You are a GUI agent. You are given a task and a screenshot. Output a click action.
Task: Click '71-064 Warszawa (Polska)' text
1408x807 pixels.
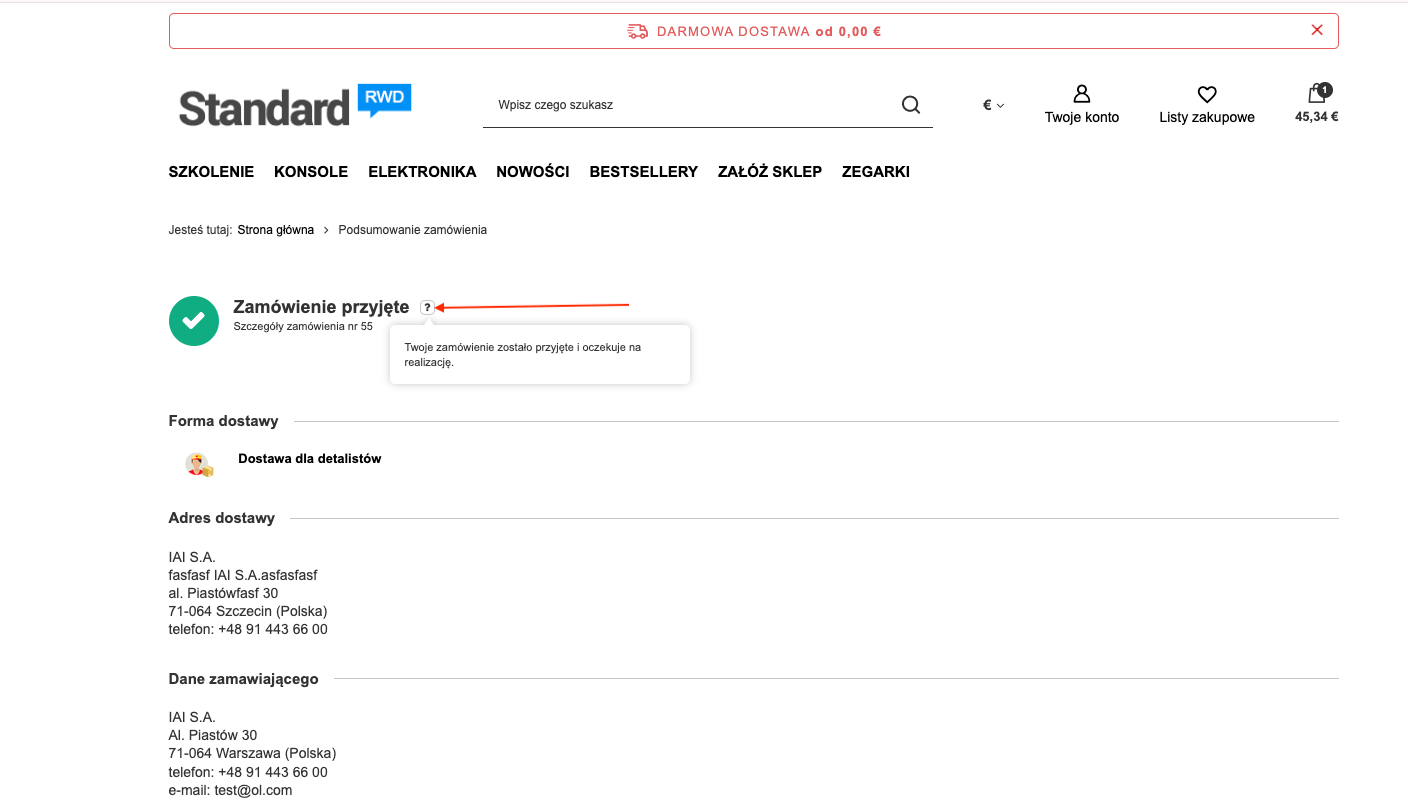(253, 754)
